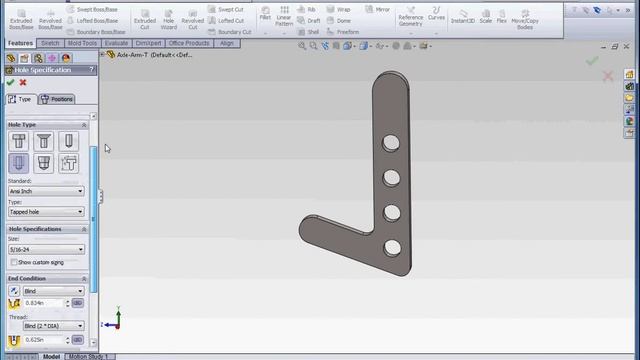
Task: Click the Scale tool
Action: [486, 16]
